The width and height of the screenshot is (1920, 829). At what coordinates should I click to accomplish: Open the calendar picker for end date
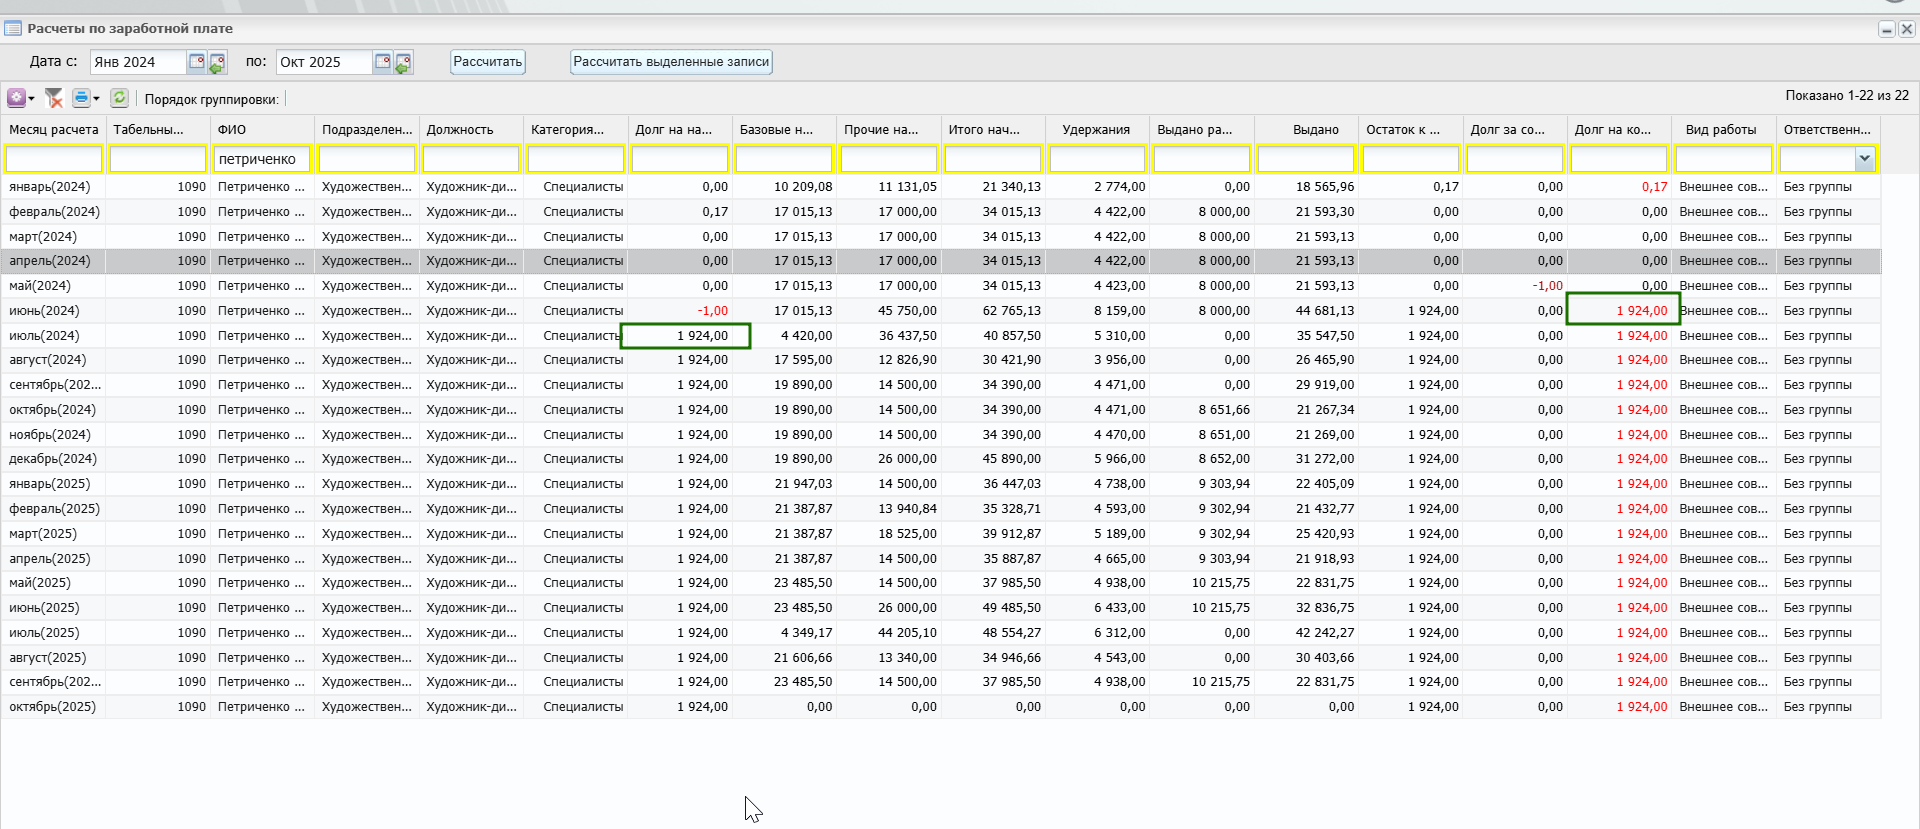(383, 62)
